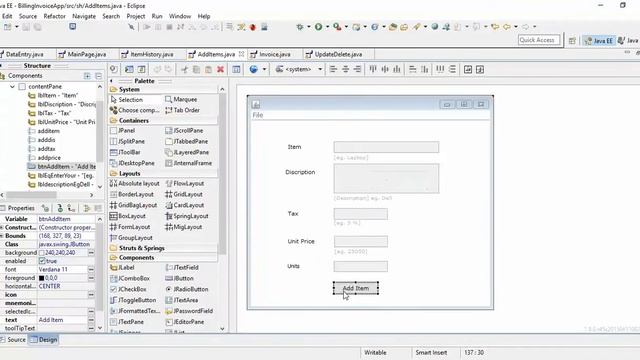Select GridBagLayout in Palette

[133, 205]
